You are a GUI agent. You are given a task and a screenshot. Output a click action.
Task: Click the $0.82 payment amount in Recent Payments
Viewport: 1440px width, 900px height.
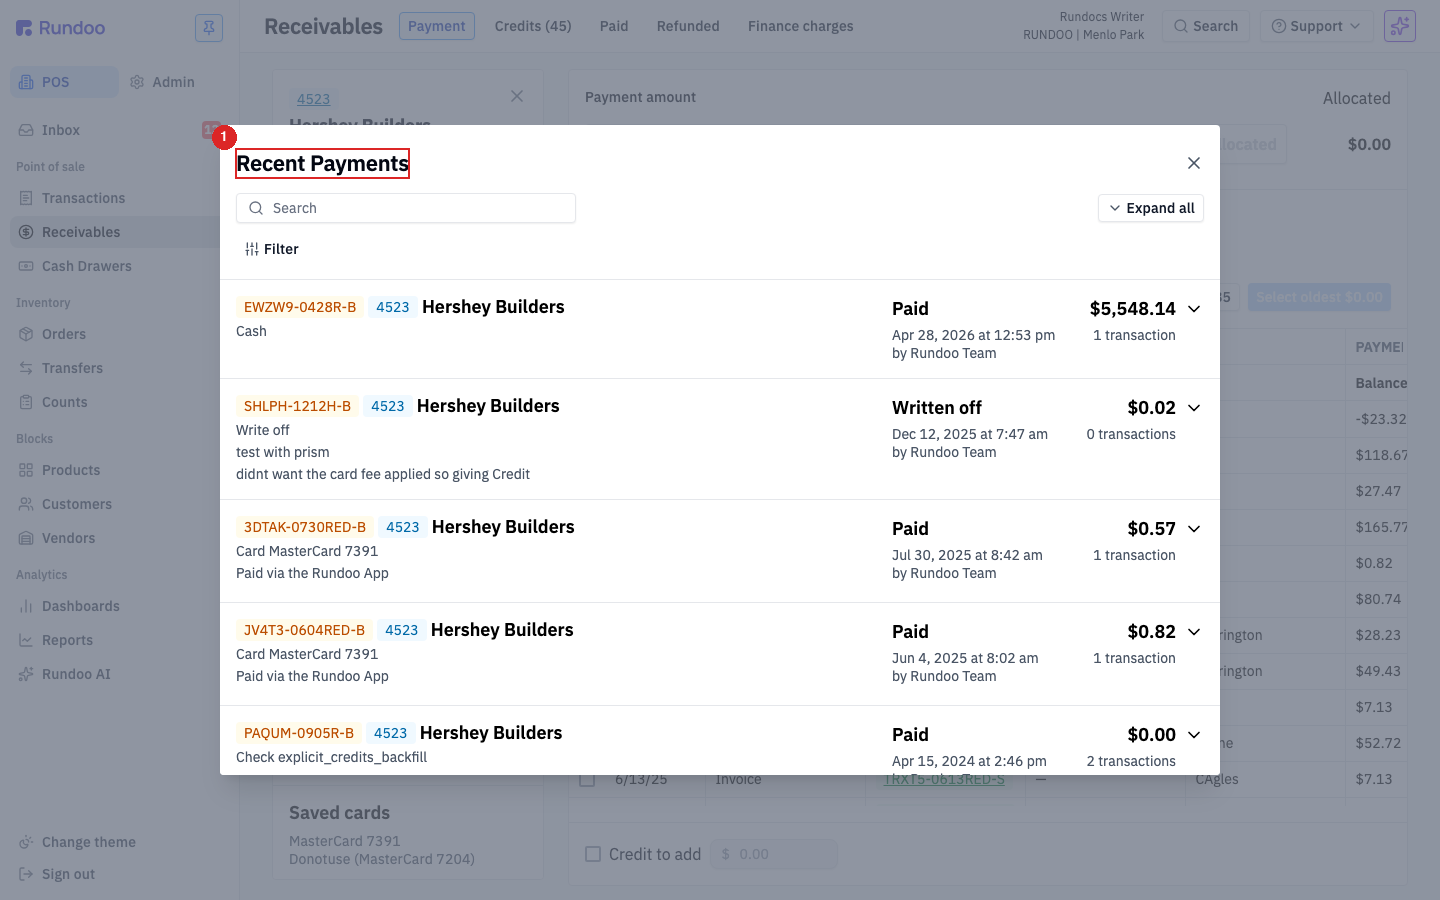[1151, 632]
